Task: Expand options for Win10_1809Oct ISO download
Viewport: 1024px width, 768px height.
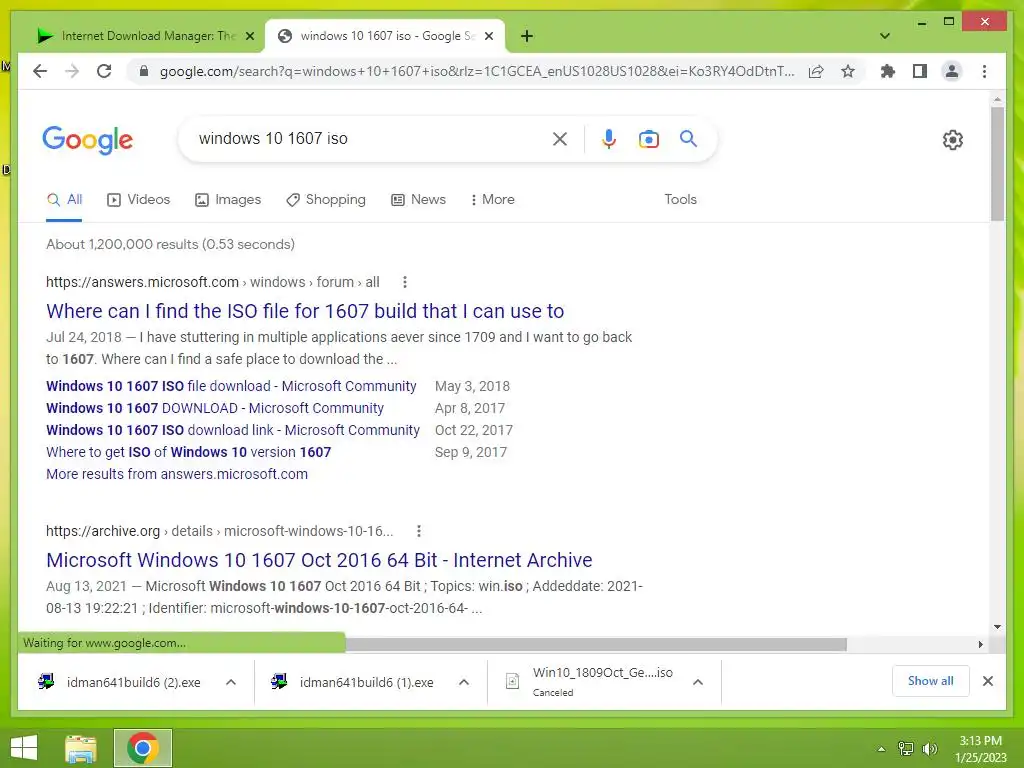Action: click(697, 682)
